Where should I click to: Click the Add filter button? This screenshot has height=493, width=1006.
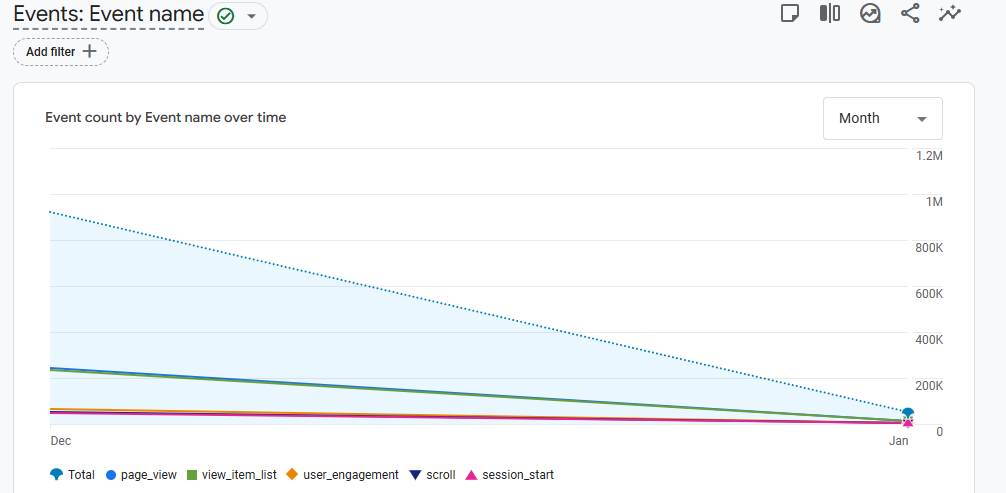pos(61,51)
